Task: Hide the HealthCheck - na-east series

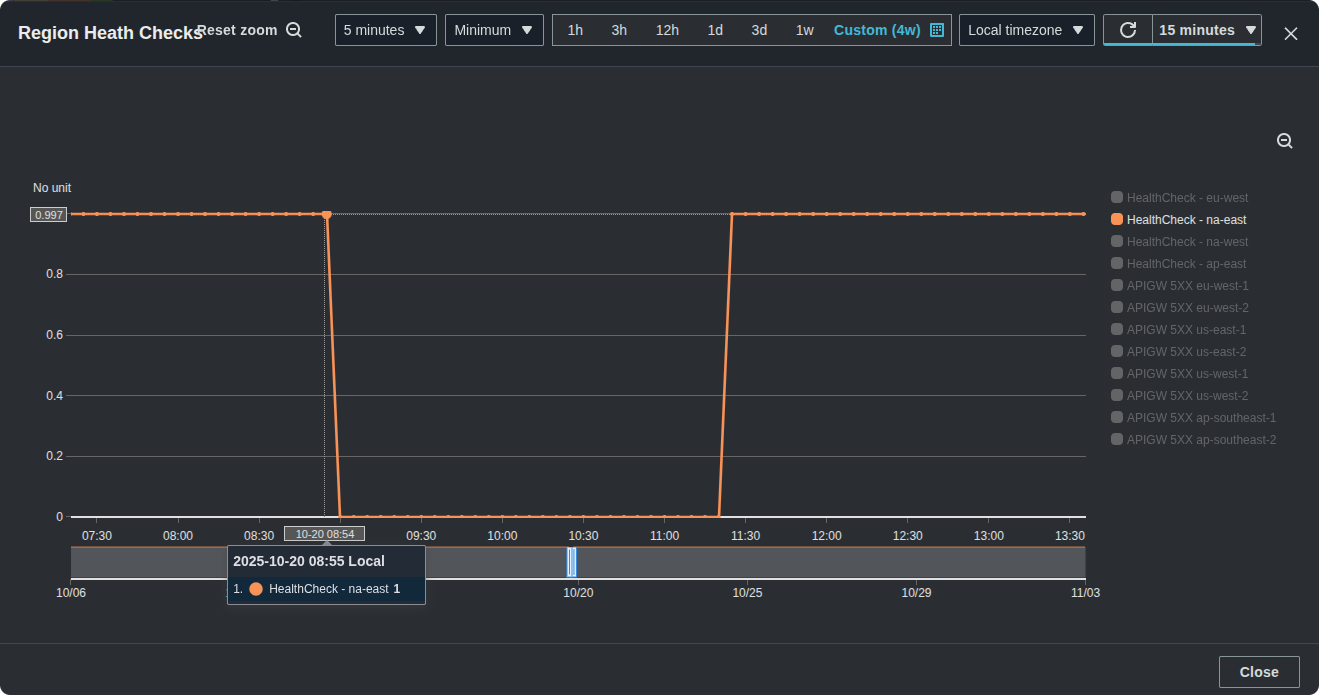Action: (1179, 220)
